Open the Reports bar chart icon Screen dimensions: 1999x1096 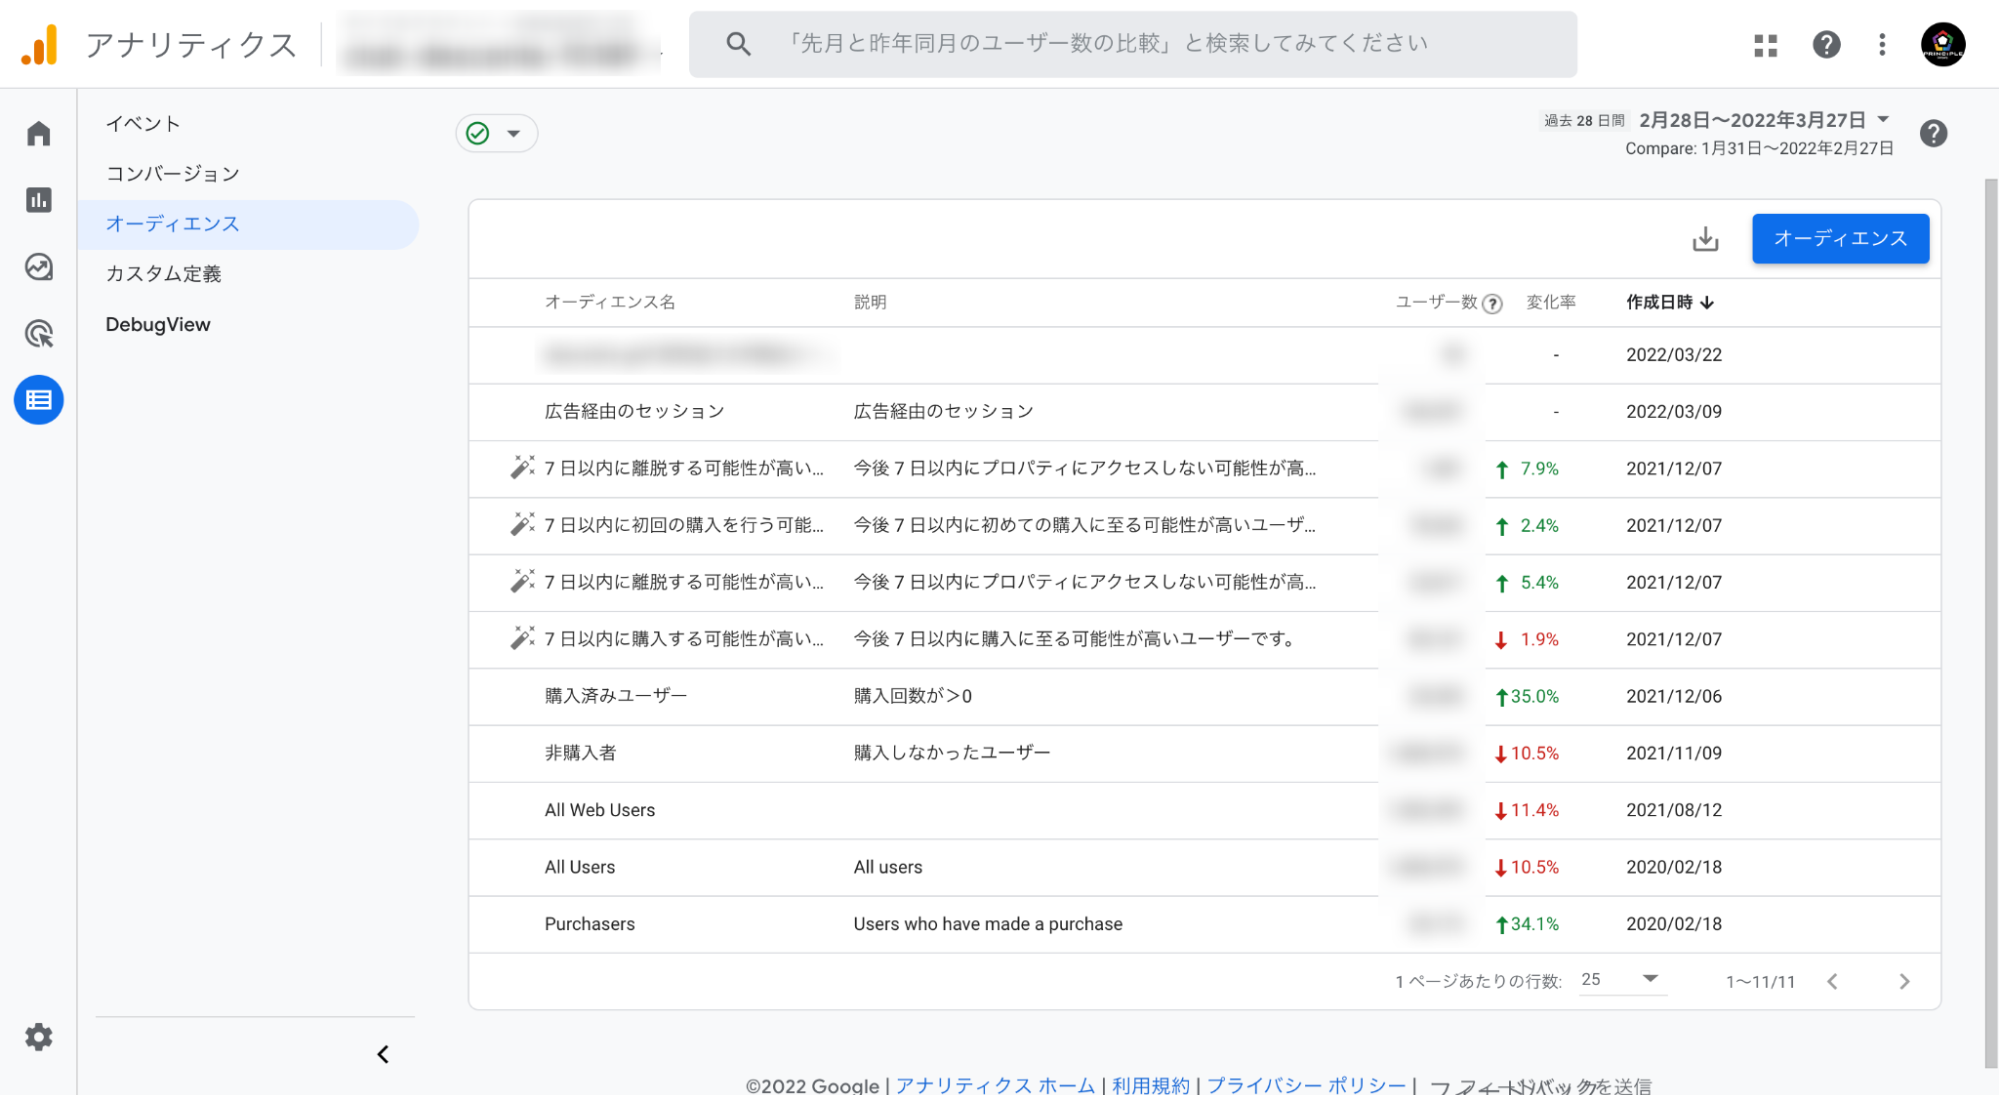pyautogui.click(x=38, y=200)
